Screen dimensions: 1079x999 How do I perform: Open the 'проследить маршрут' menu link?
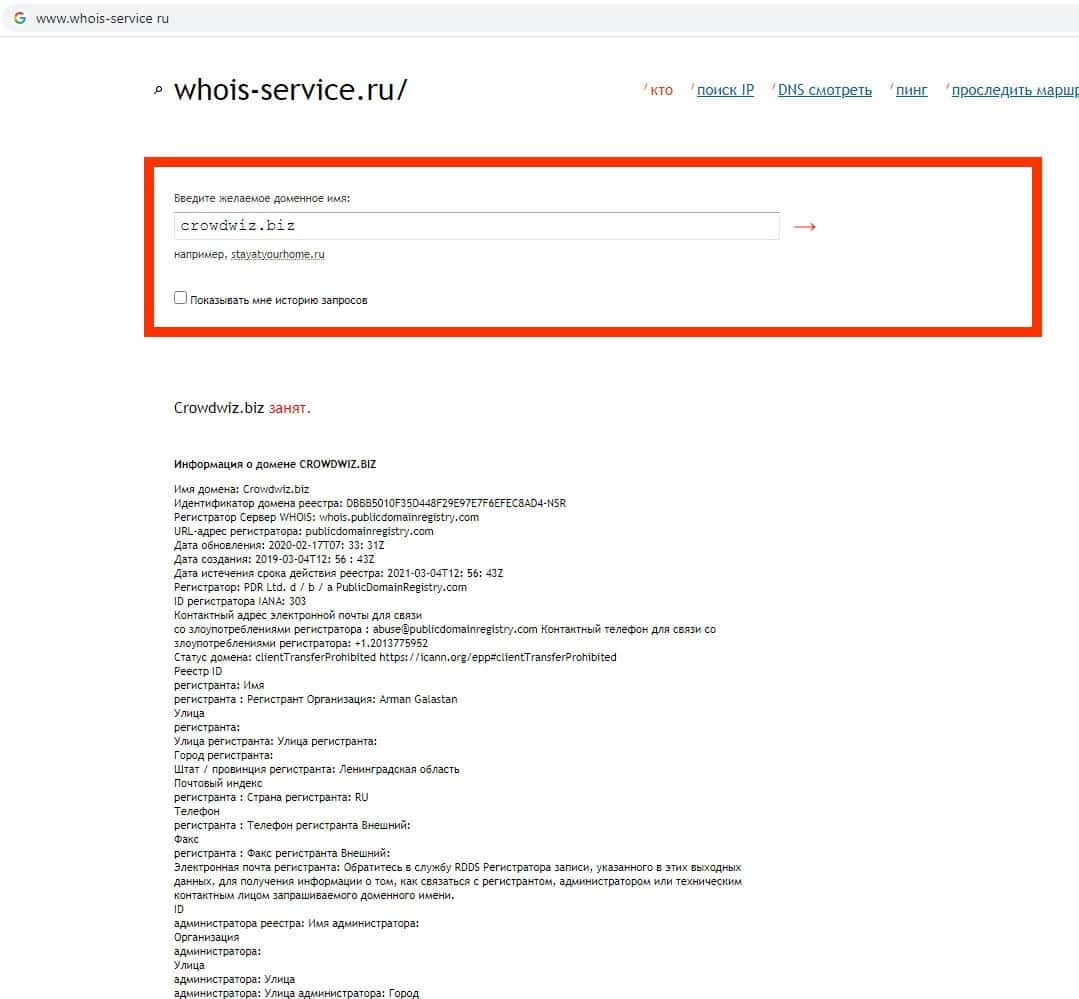coord(1015,90)
